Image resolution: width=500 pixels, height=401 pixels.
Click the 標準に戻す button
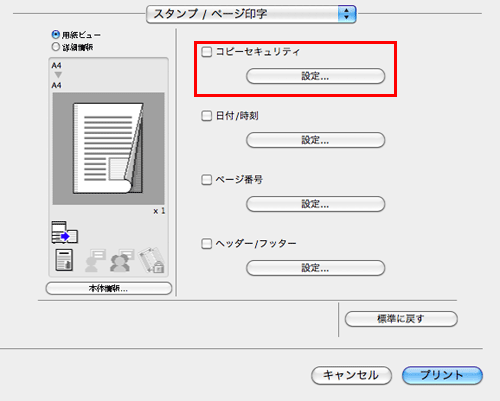tap(401, 319)
